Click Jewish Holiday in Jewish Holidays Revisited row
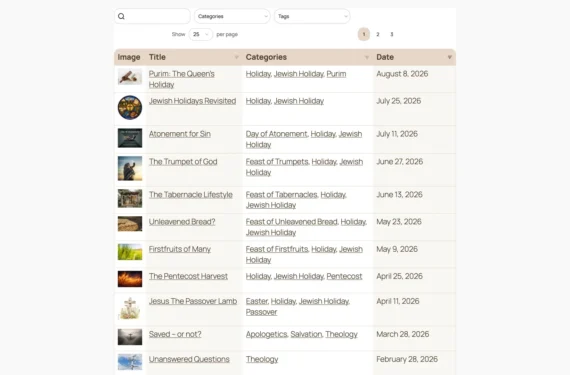570x375 pixels. point(299,101)
